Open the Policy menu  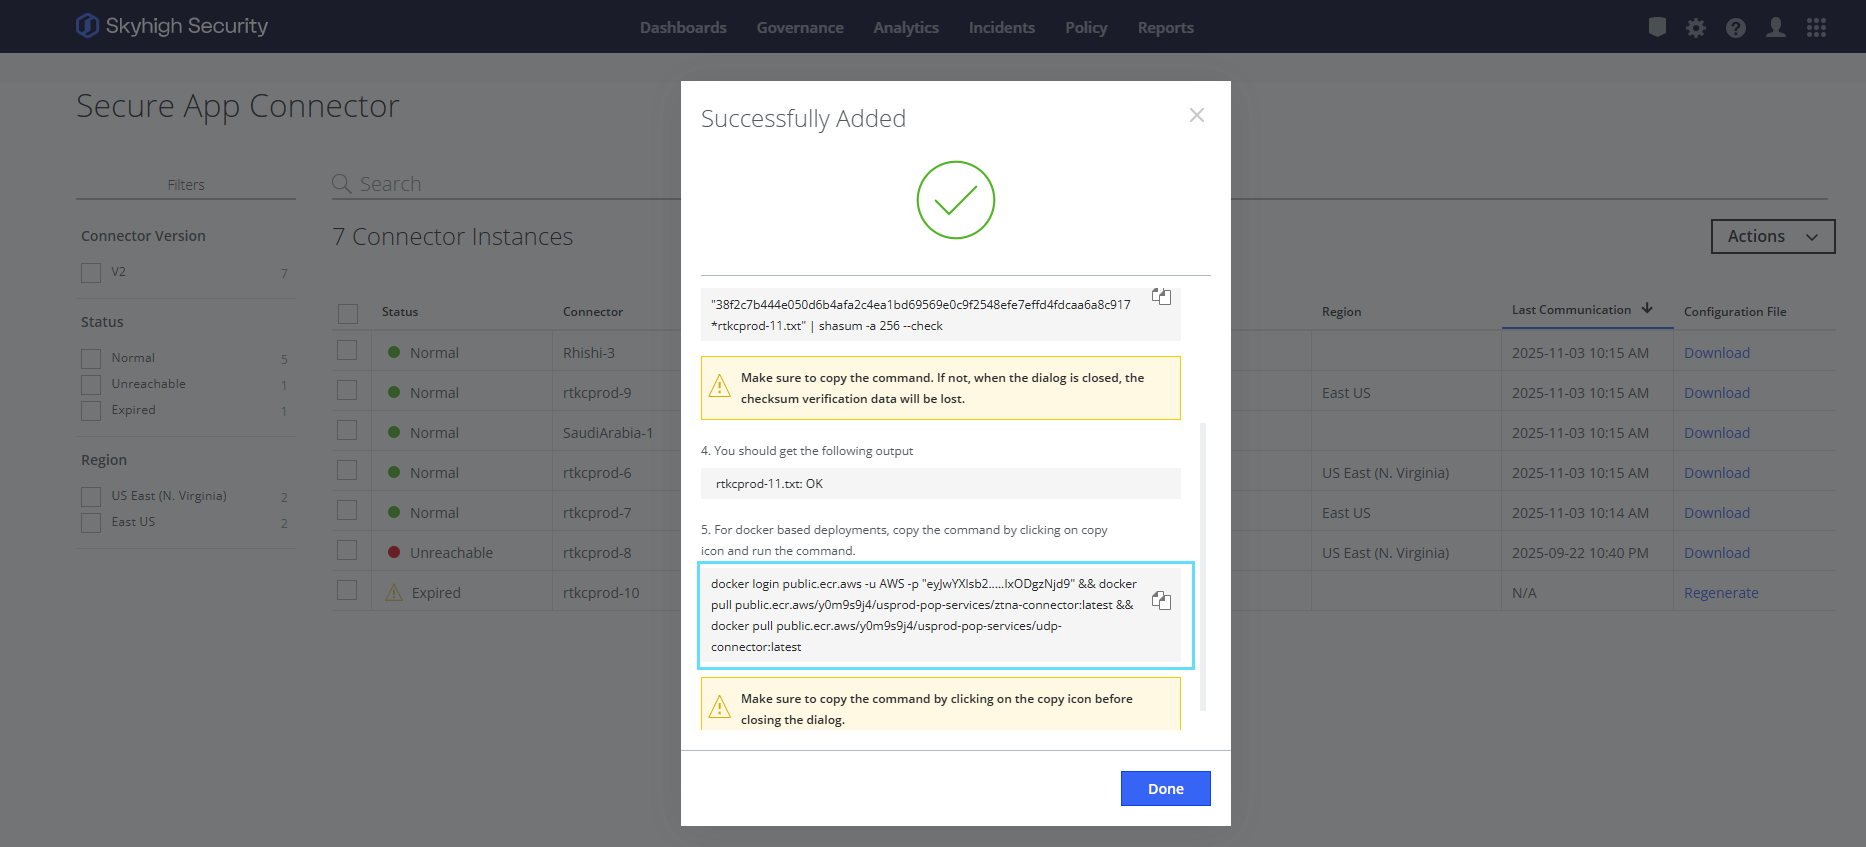click(1085, 28)
